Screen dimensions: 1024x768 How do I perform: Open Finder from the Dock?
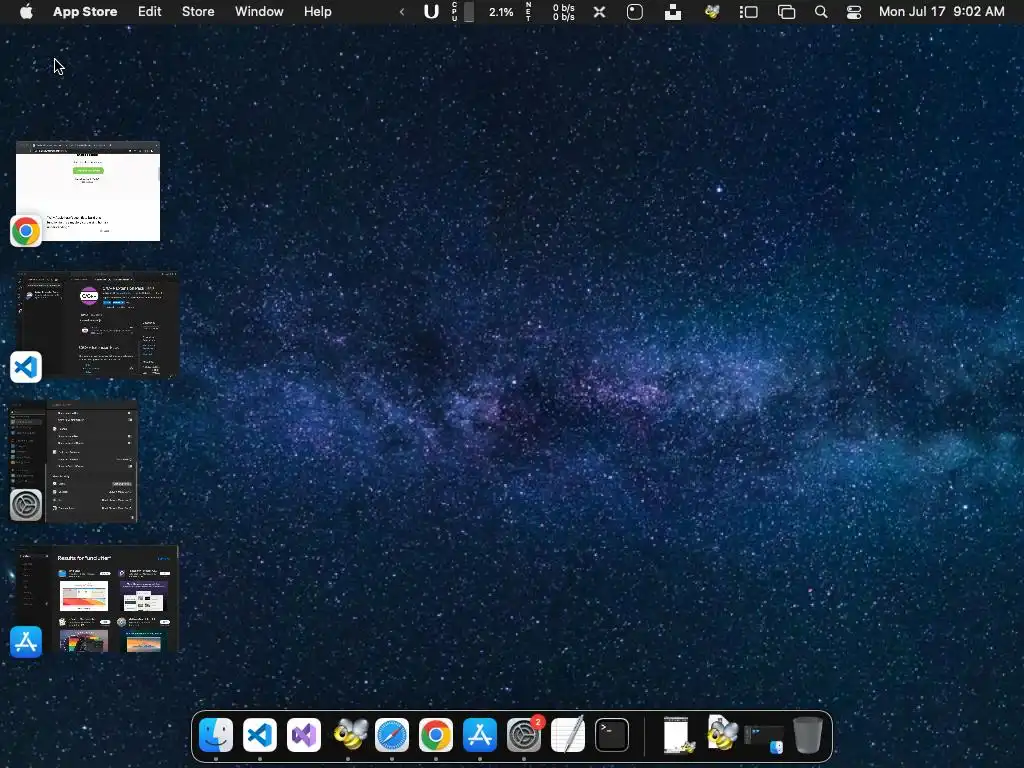click(x=216, y=735)
